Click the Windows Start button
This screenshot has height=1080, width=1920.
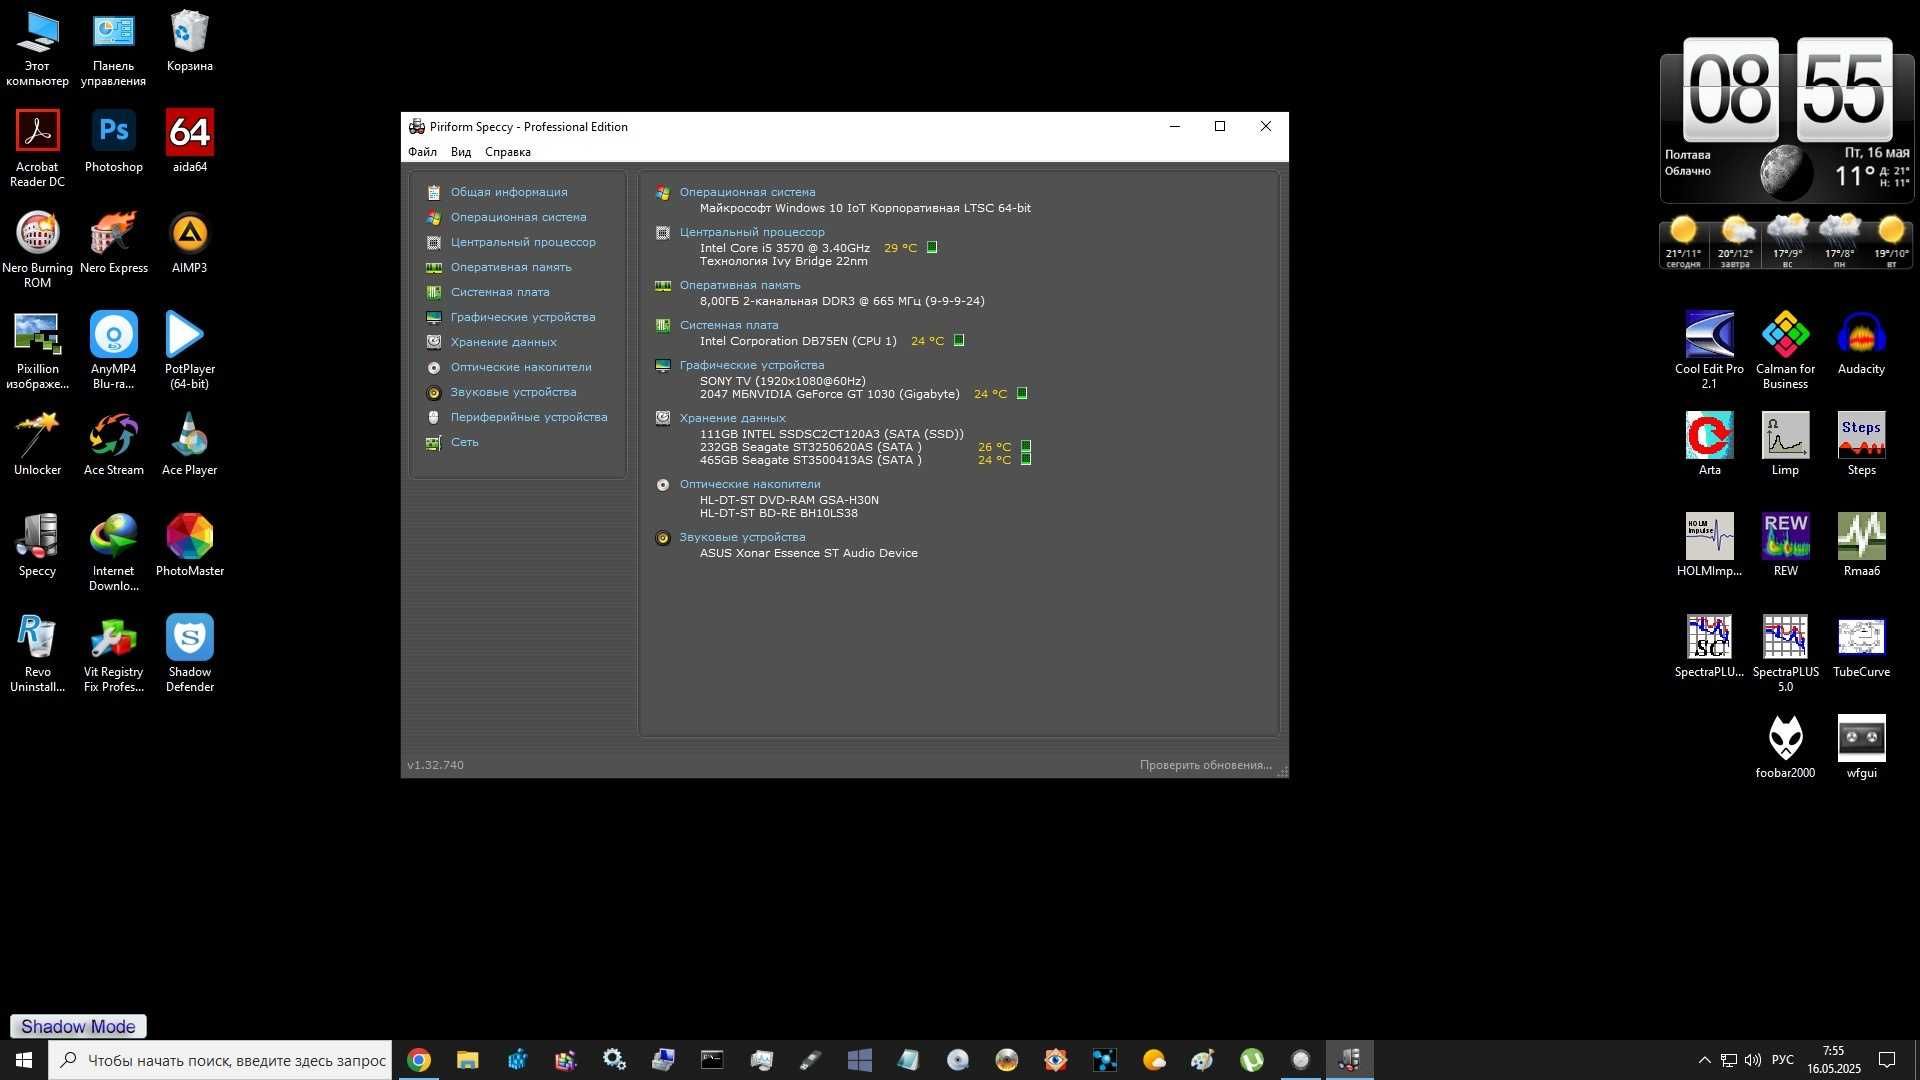(x=24, y=1060)
